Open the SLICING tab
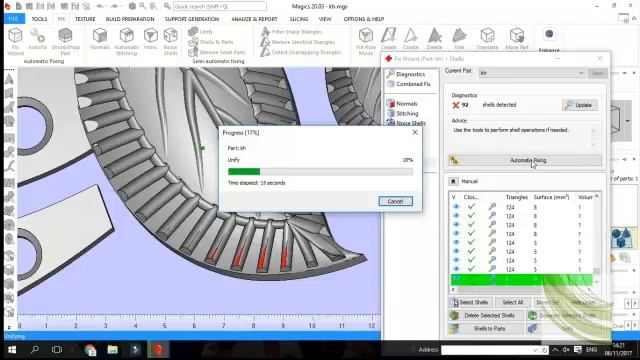 pos(299,19)
